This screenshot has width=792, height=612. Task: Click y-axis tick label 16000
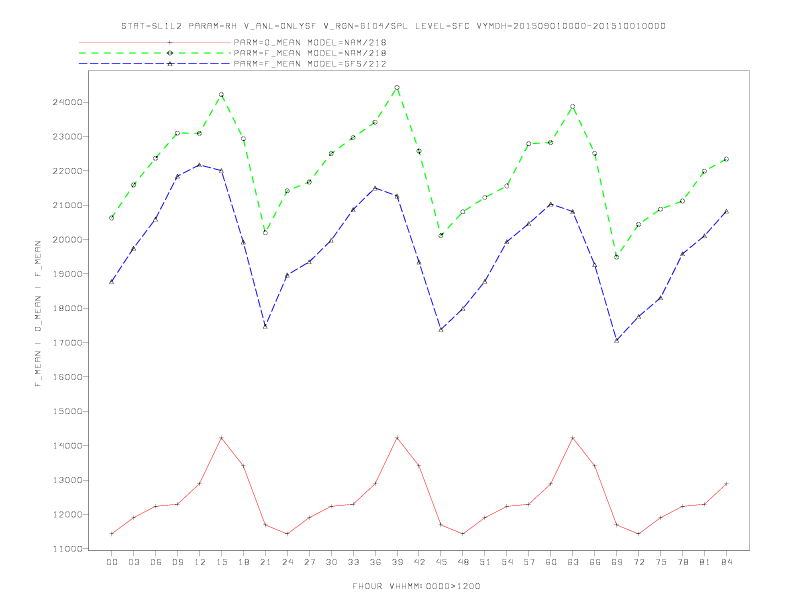coord(67,377)
